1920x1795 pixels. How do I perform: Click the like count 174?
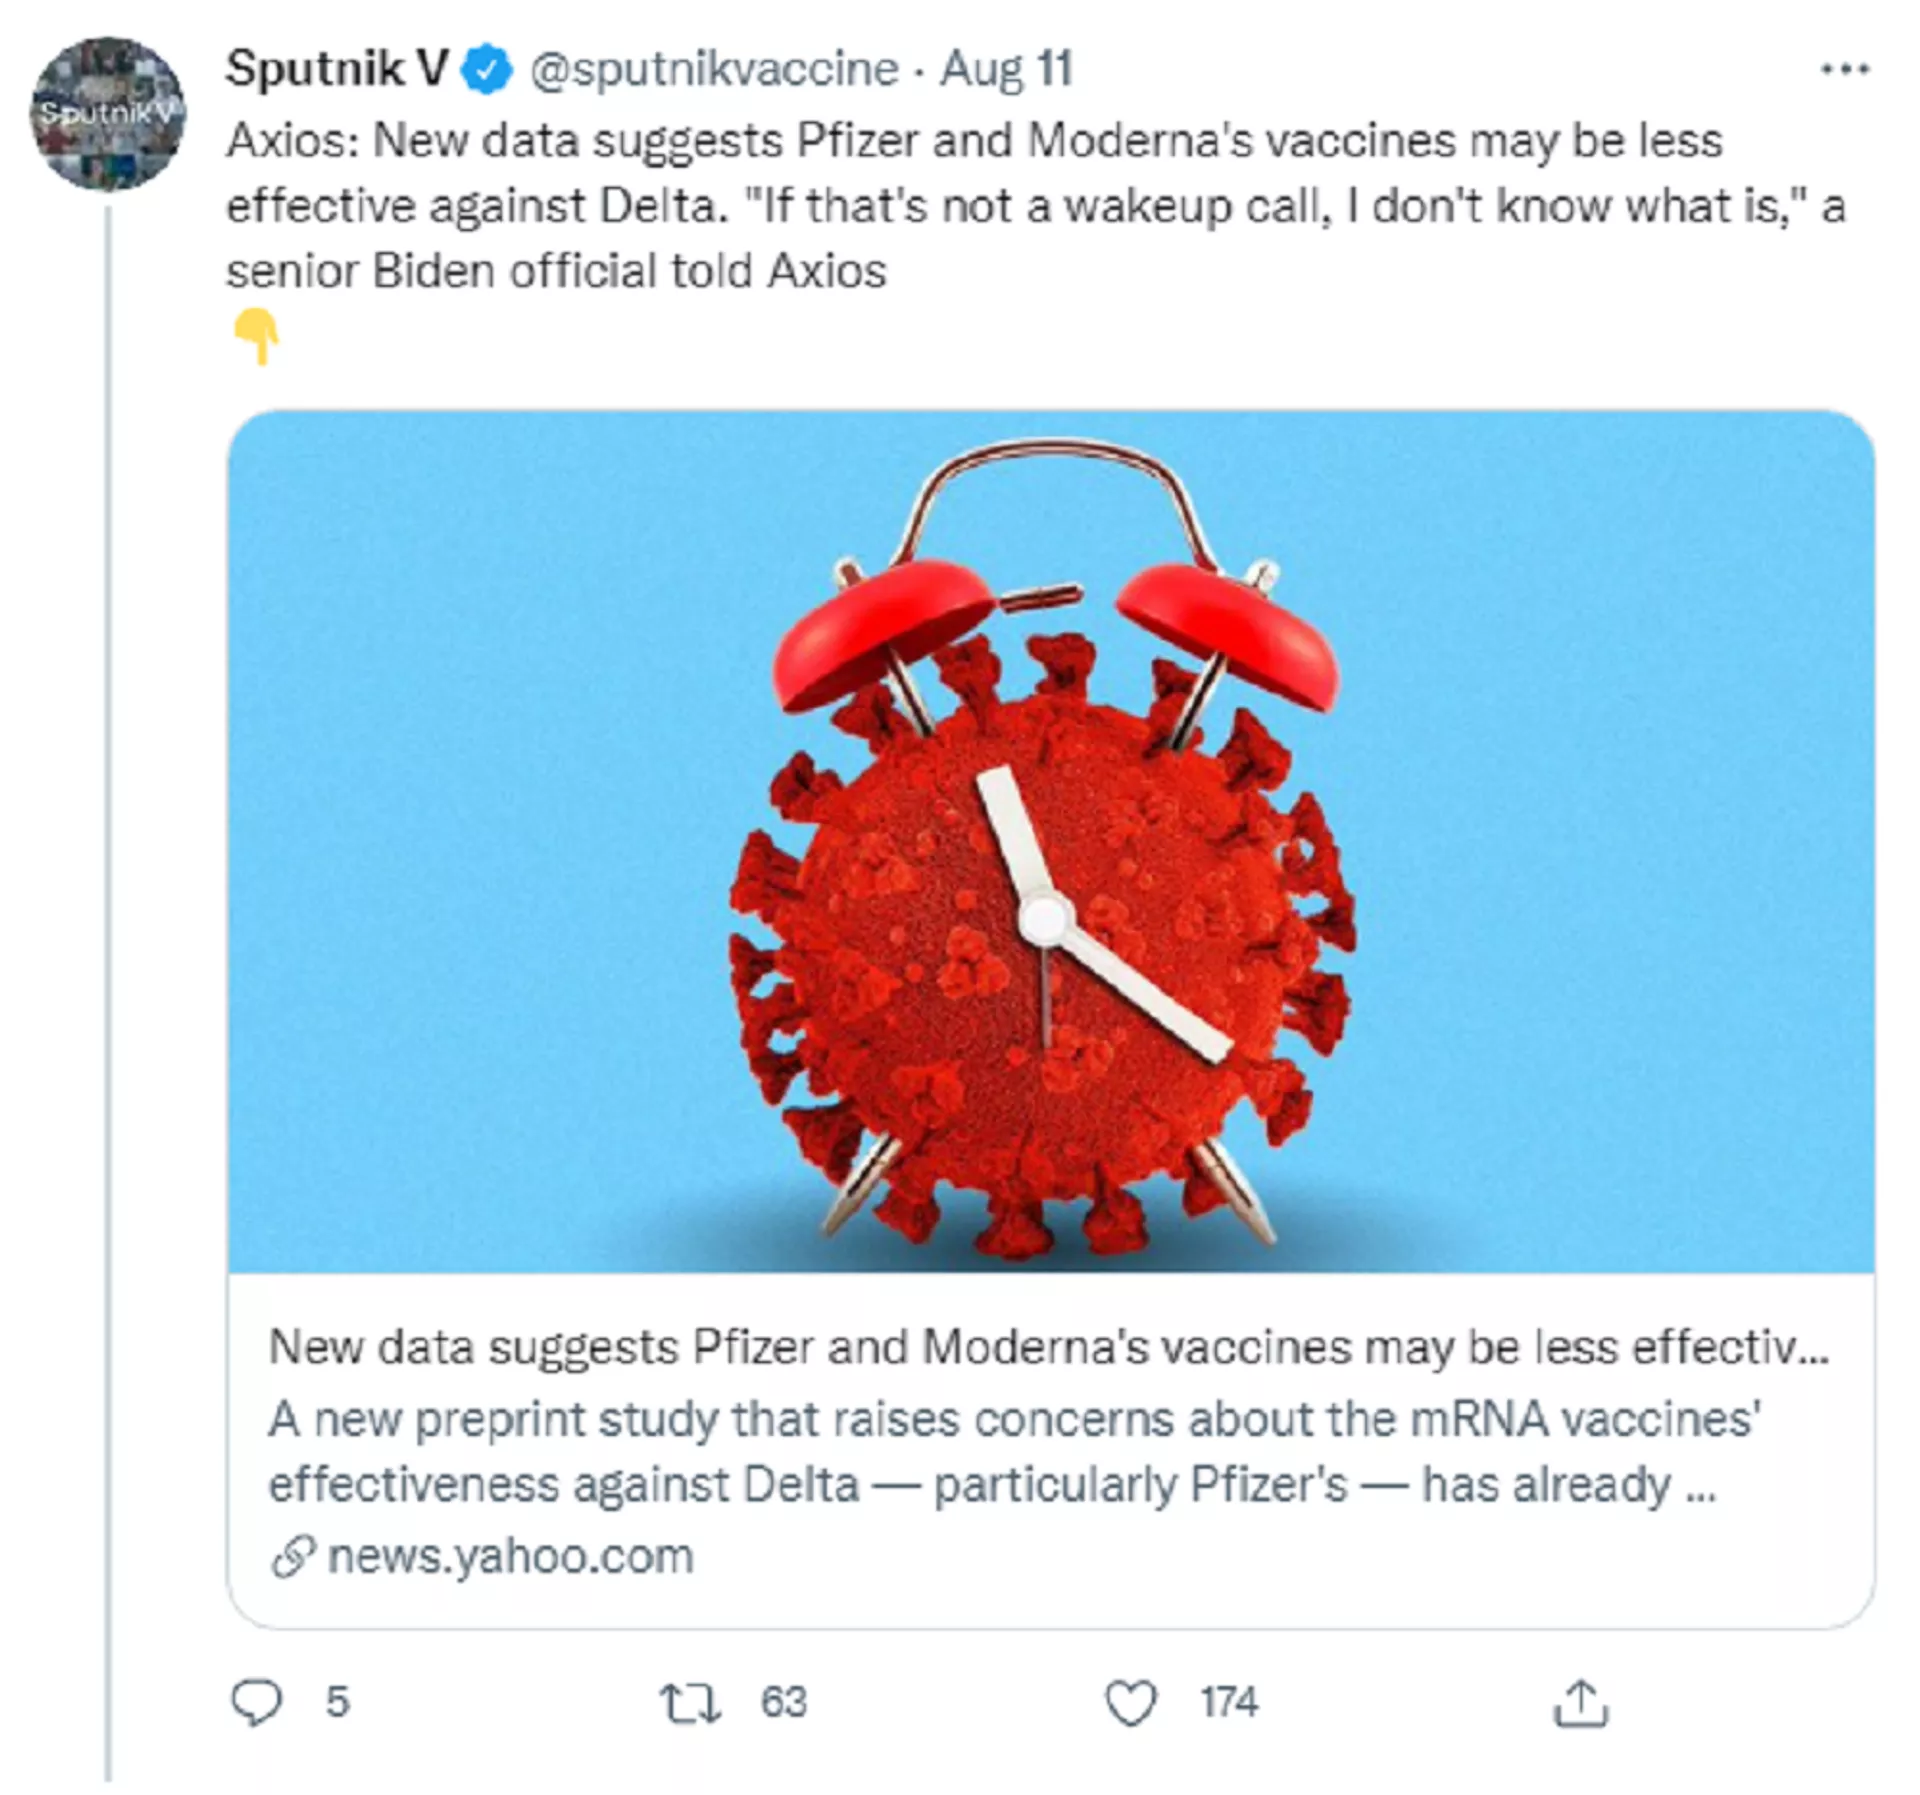coord(1229,1702)
